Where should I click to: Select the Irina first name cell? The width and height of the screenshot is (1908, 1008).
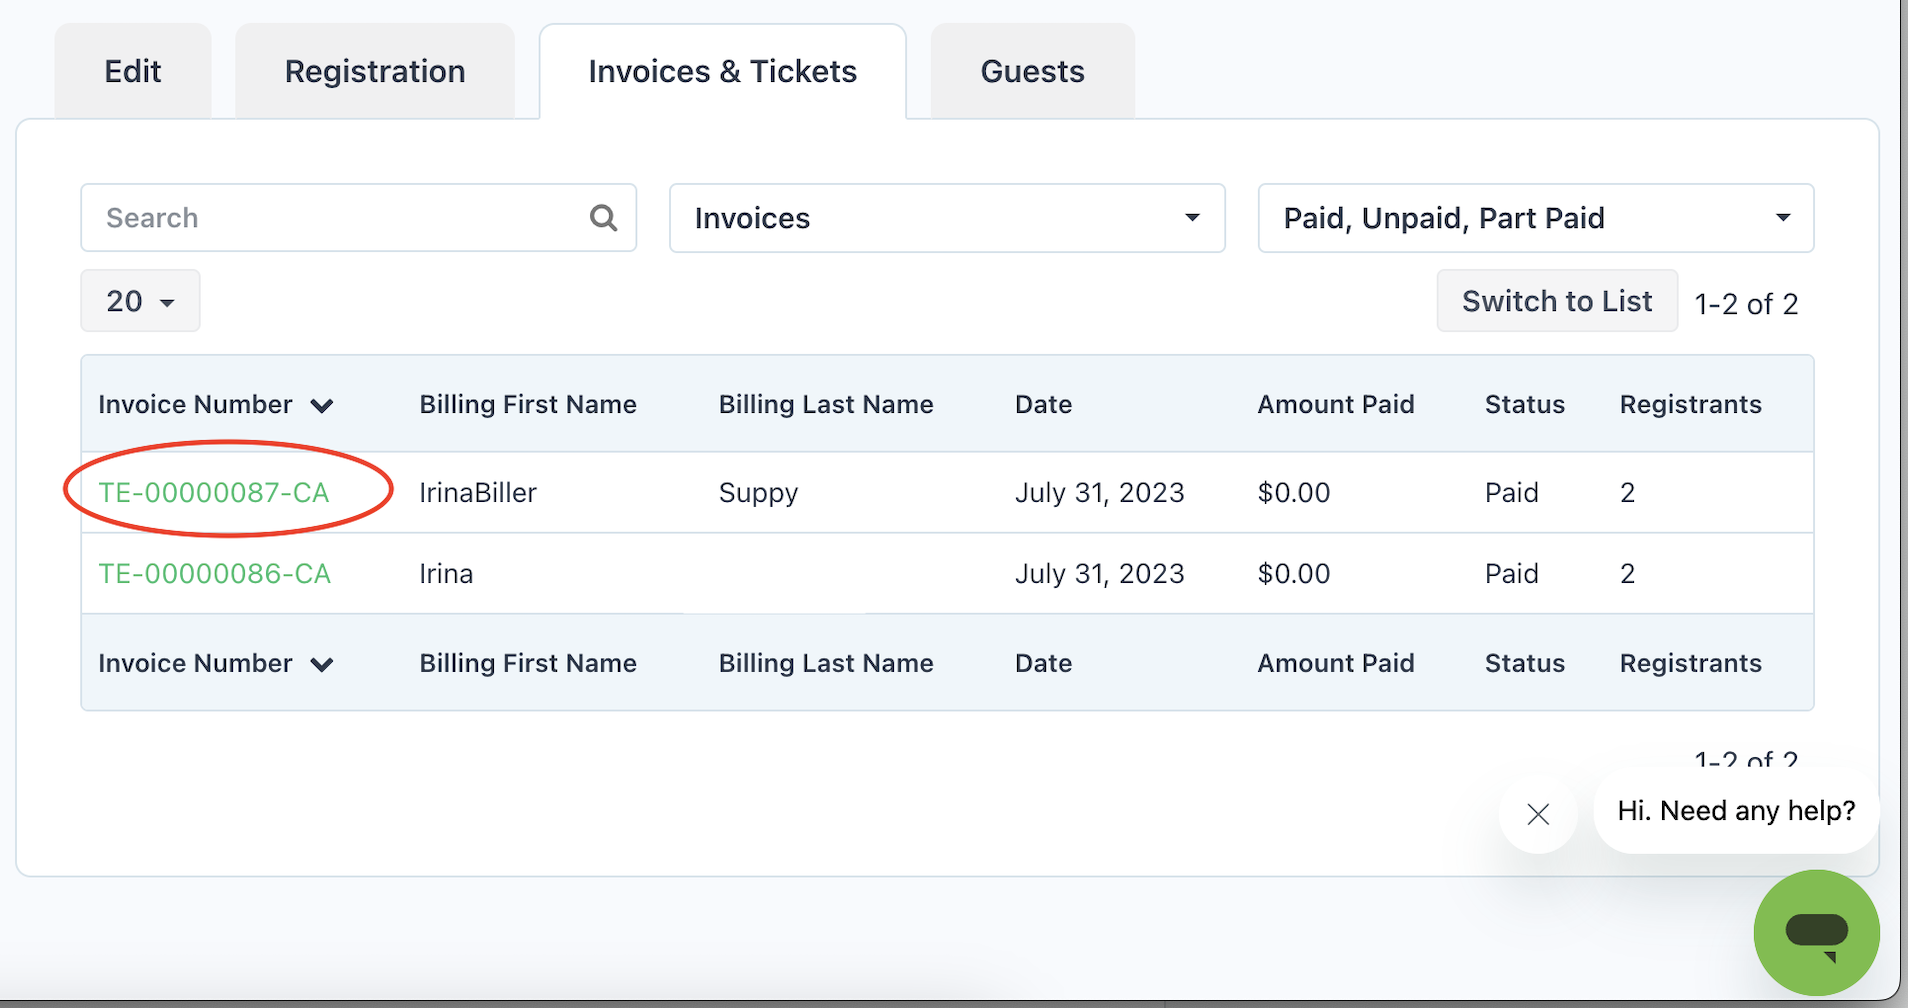(x=446, y=573)
